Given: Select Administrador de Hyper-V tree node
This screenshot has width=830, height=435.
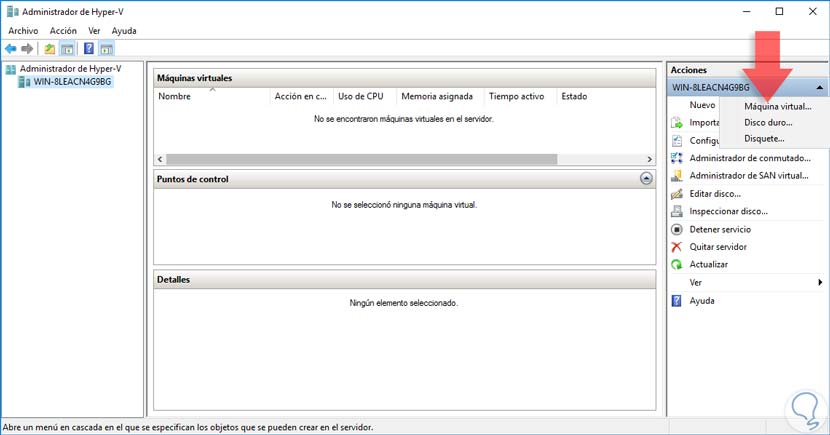Looking at the screenshot, I should pos(70,69).
